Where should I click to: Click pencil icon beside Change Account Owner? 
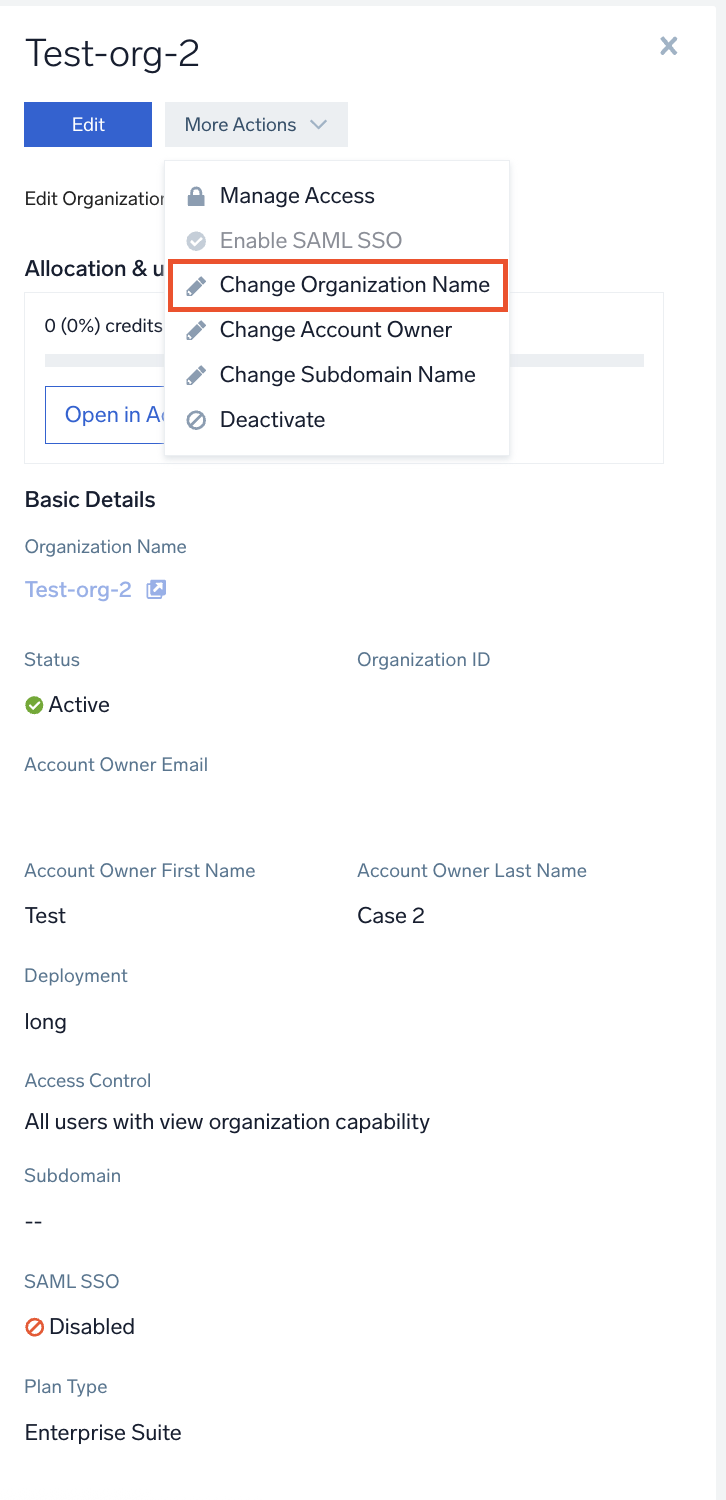(197, 331)
